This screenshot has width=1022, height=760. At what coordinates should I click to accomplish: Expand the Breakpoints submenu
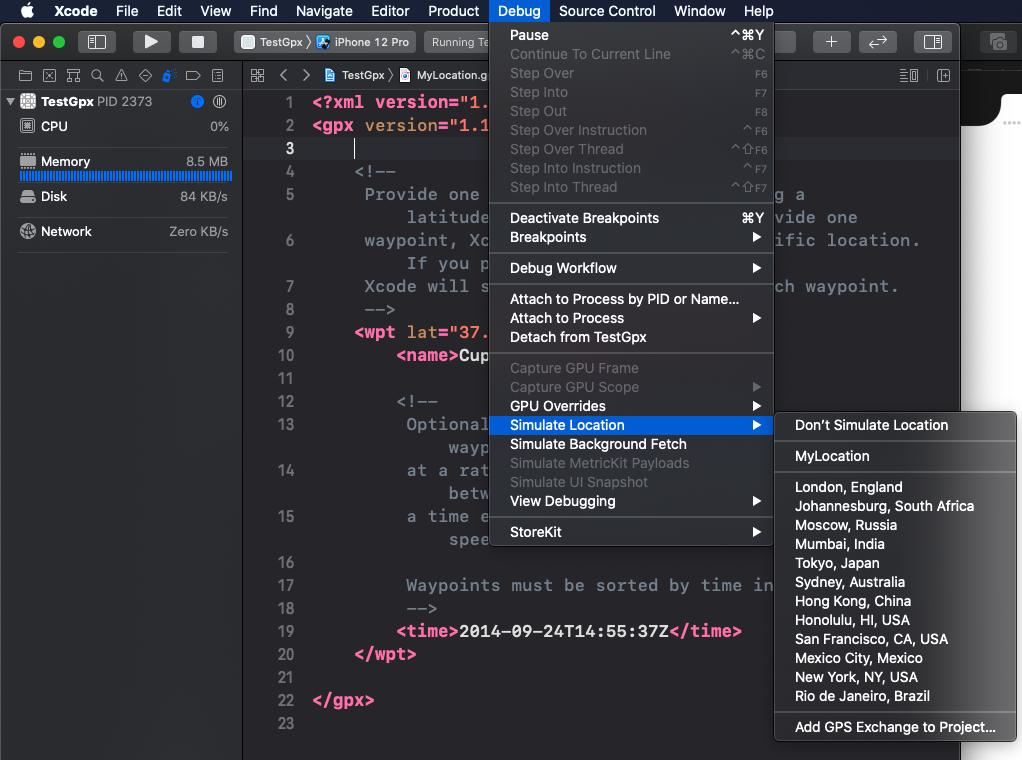pos(631,237)
